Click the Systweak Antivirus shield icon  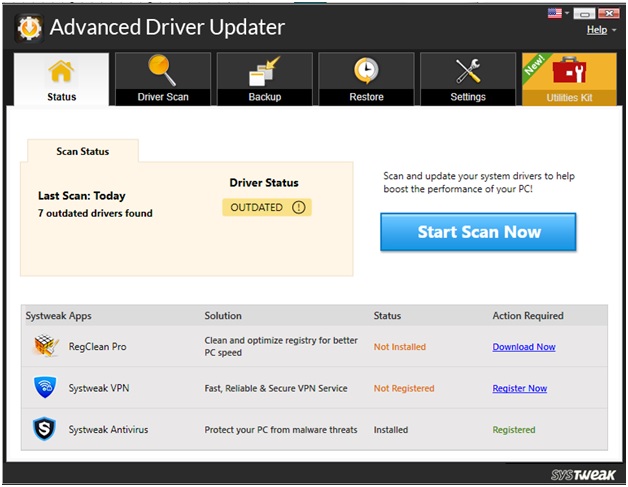pyautogui.click(x=44, y=429)
